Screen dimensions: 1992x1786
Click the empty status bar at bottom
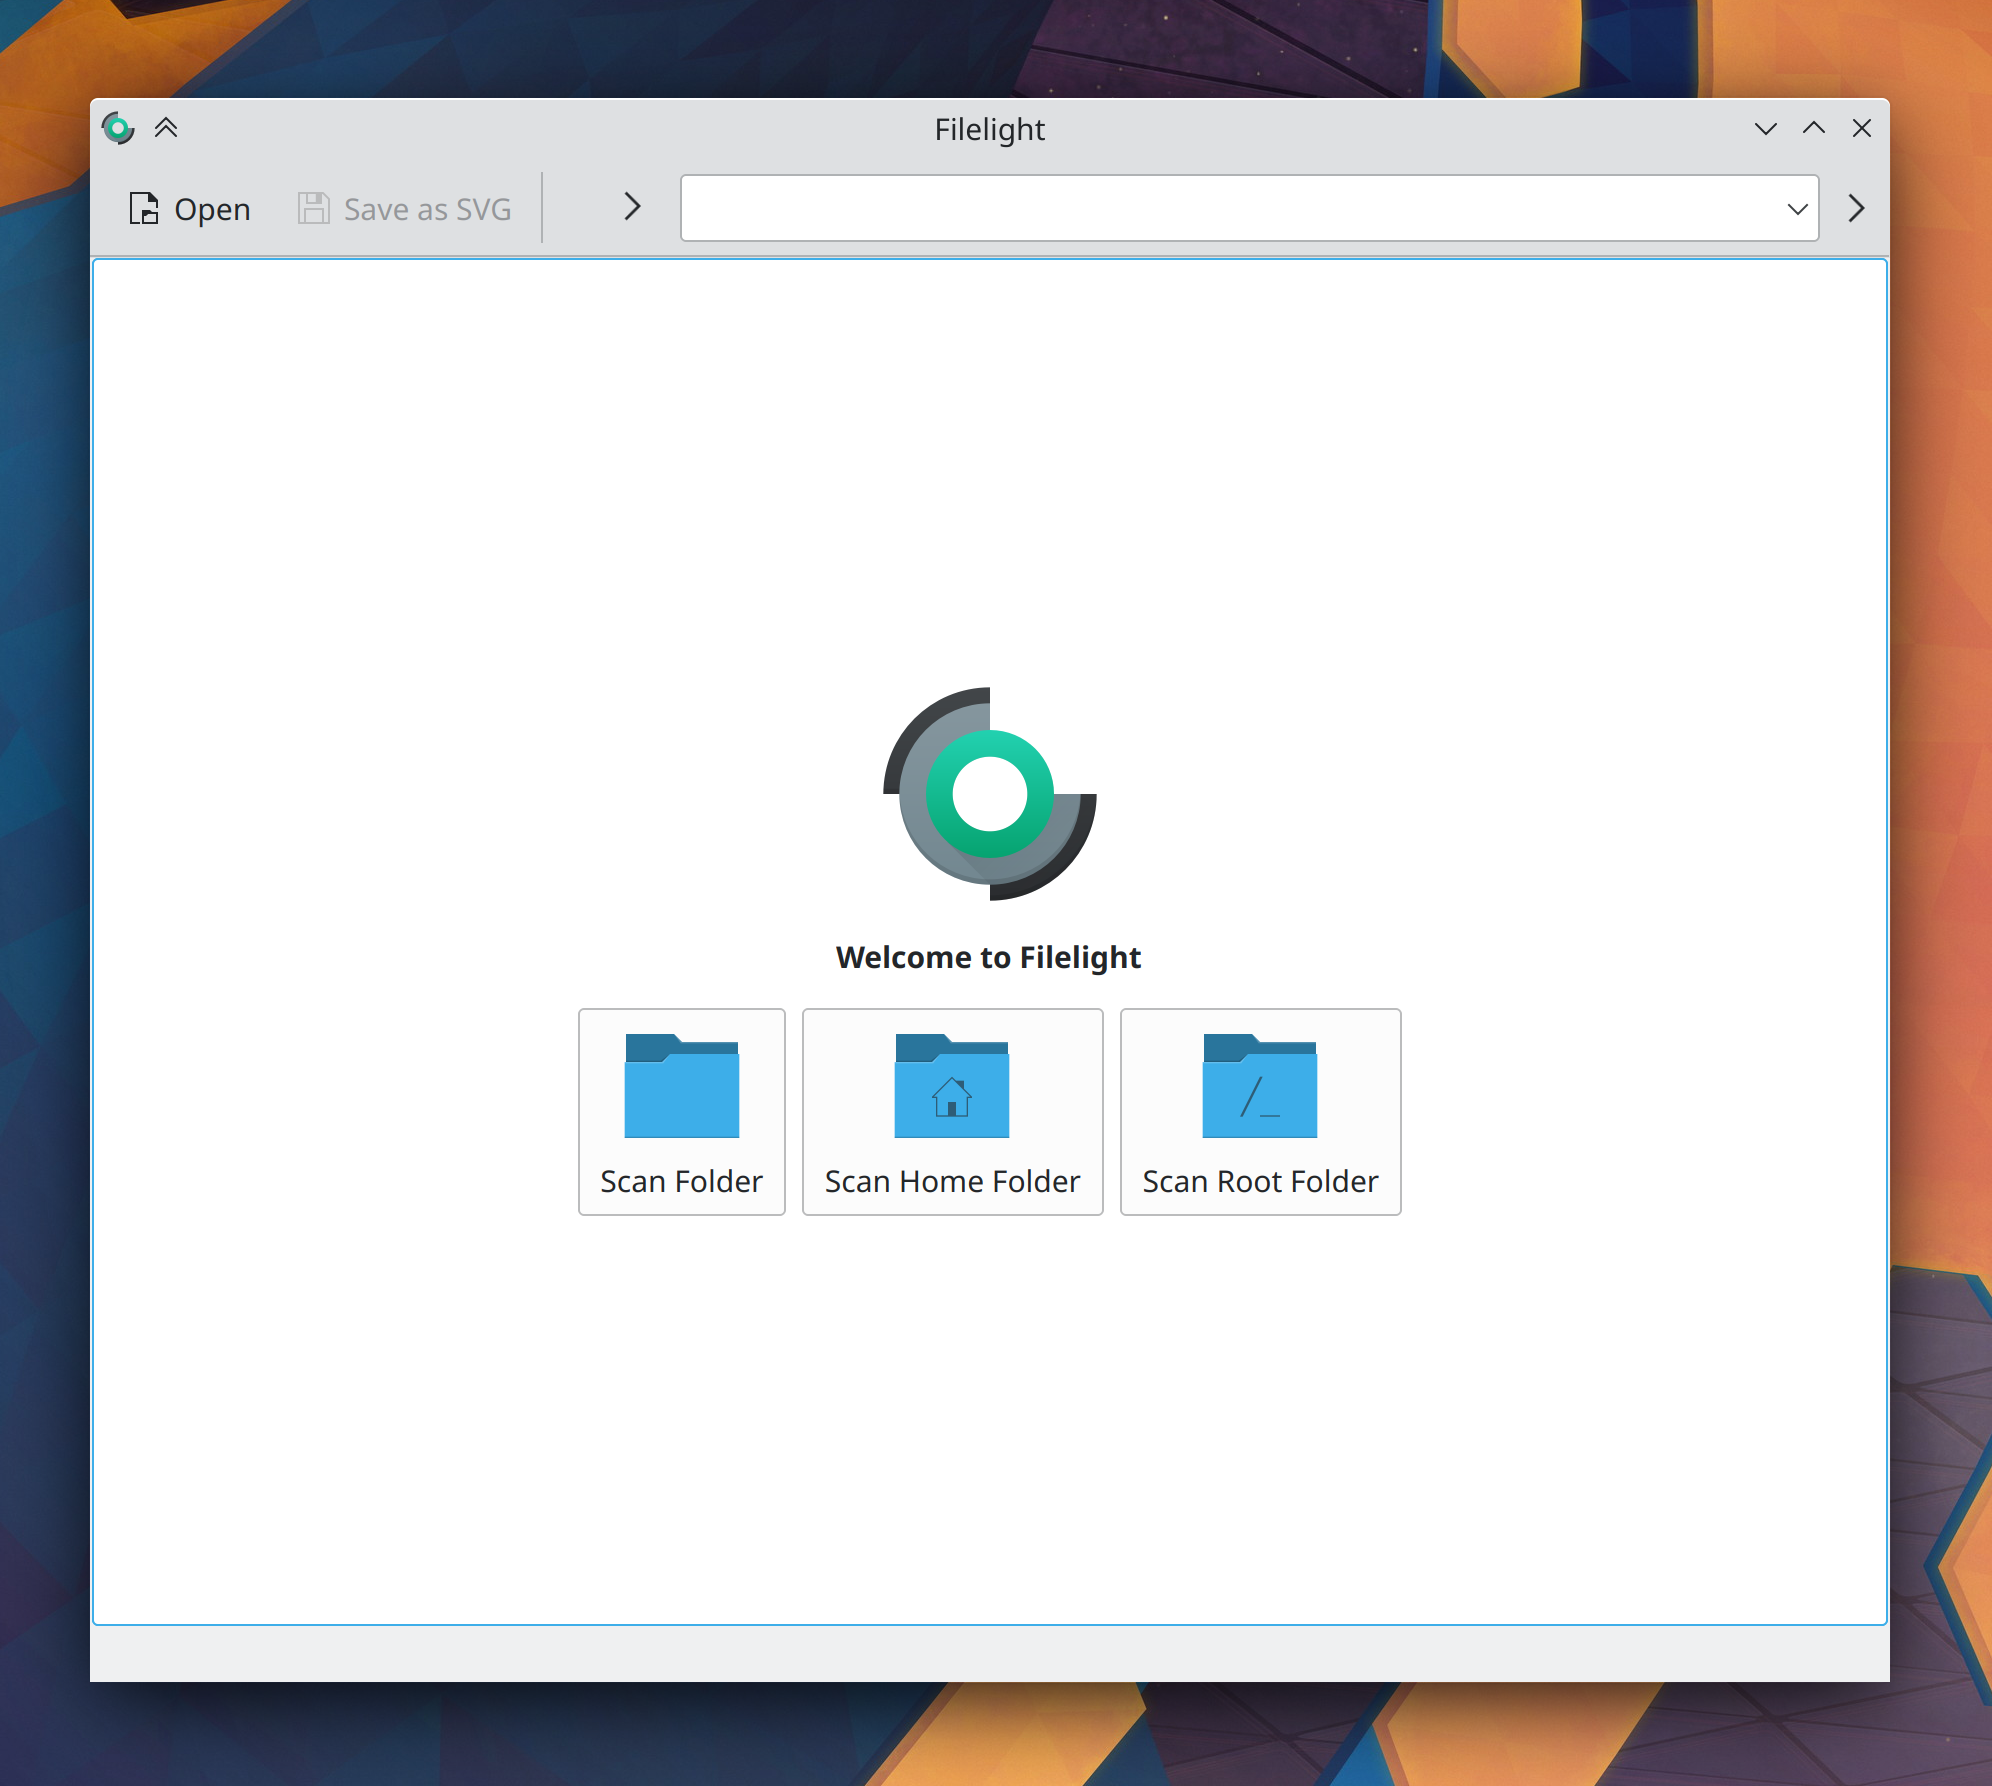989,1653
